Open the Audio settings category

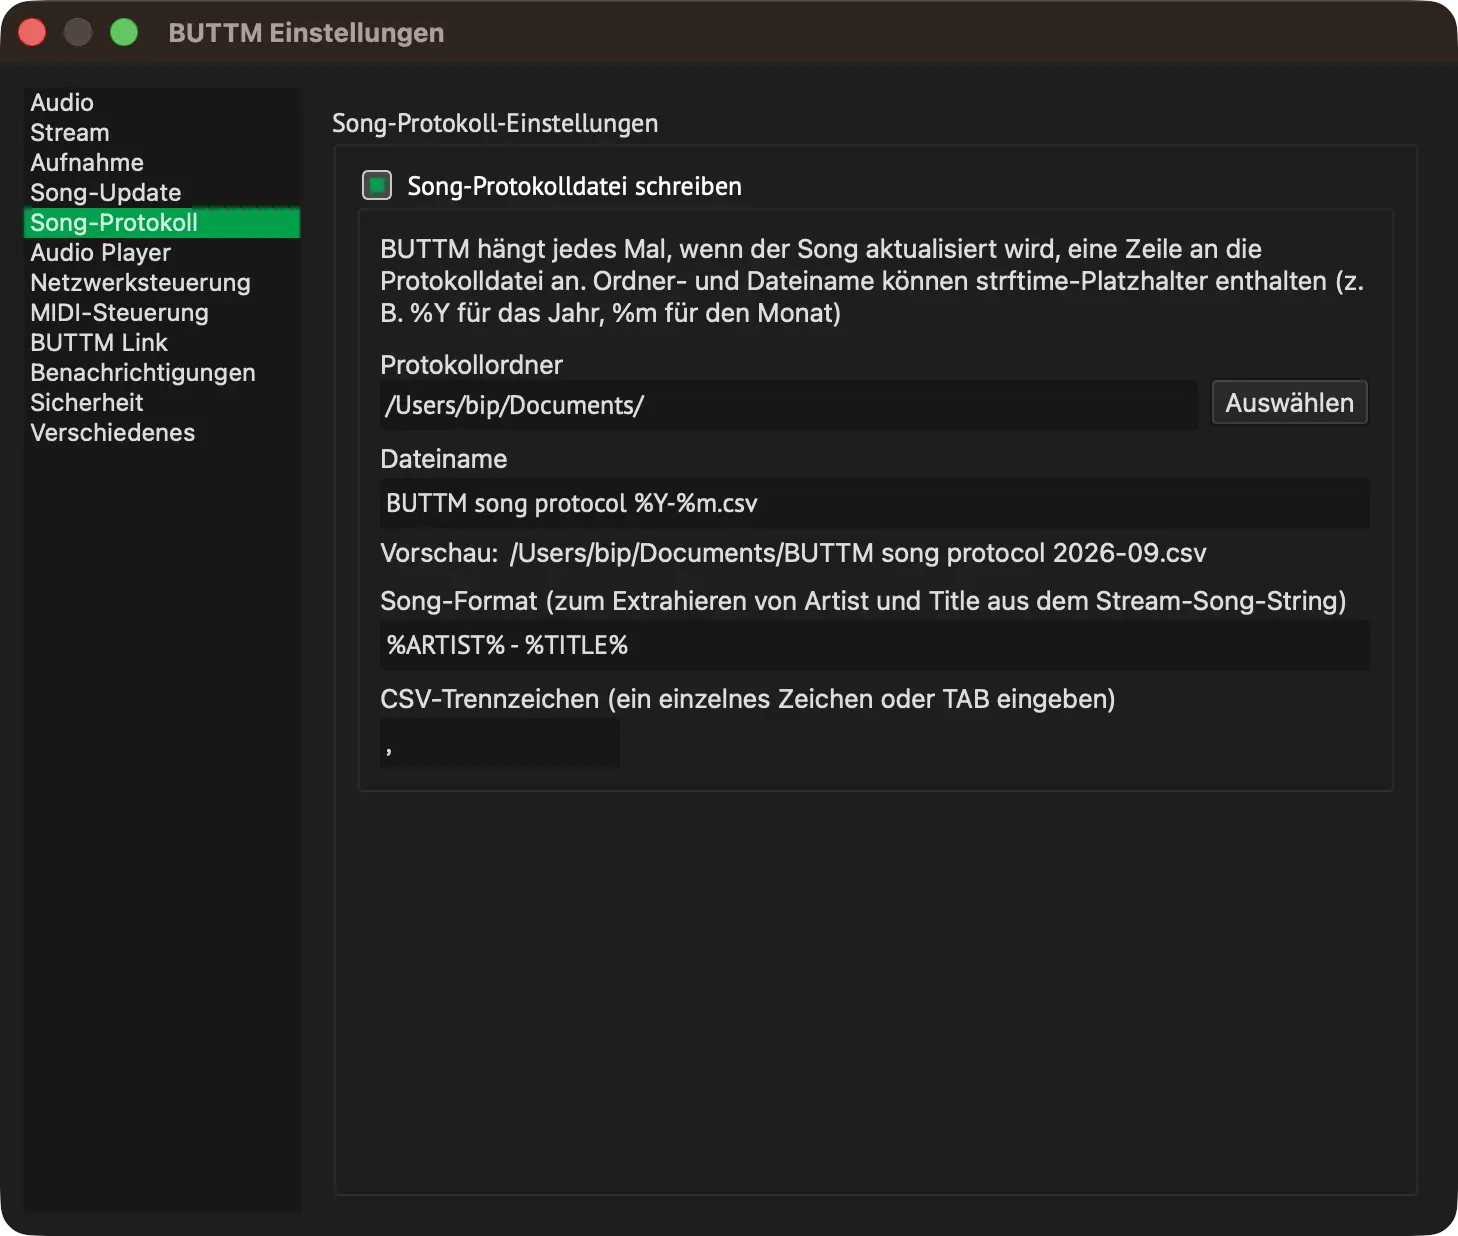tap(161, 103)
